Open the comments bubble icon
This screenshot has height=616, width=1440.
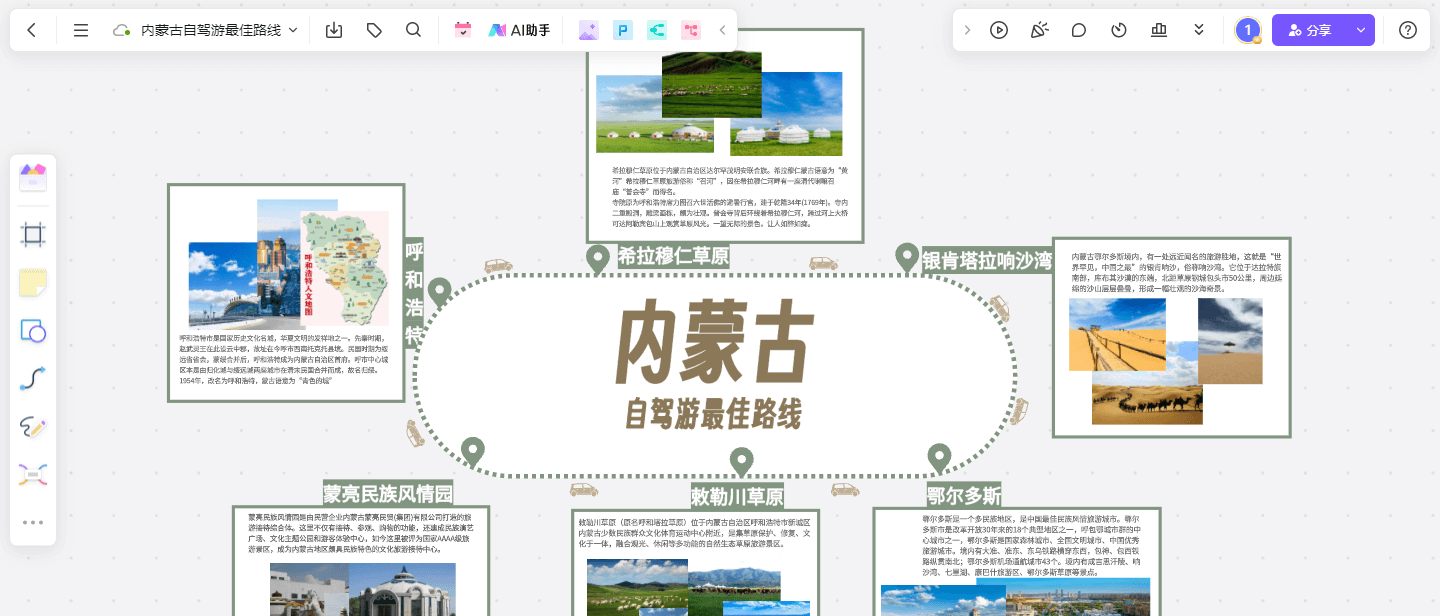(x=1079, y=30)
